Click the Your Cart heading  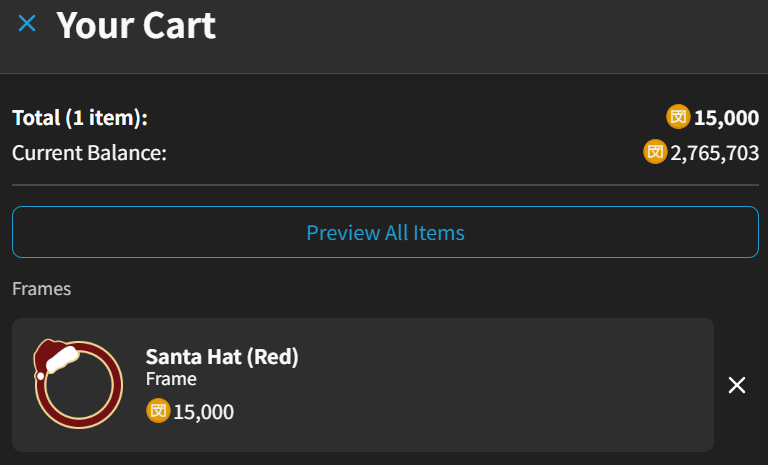136,25
